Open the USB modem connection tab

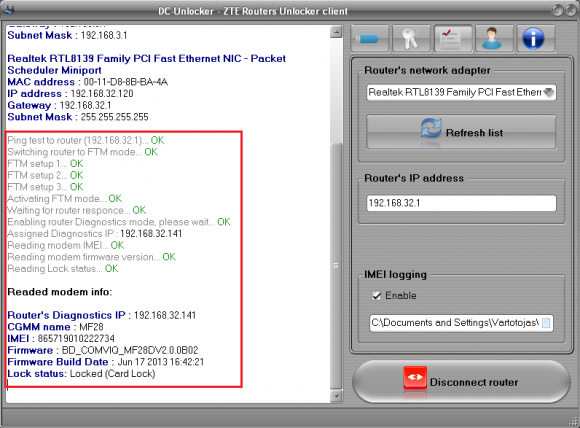coord(370,38)
